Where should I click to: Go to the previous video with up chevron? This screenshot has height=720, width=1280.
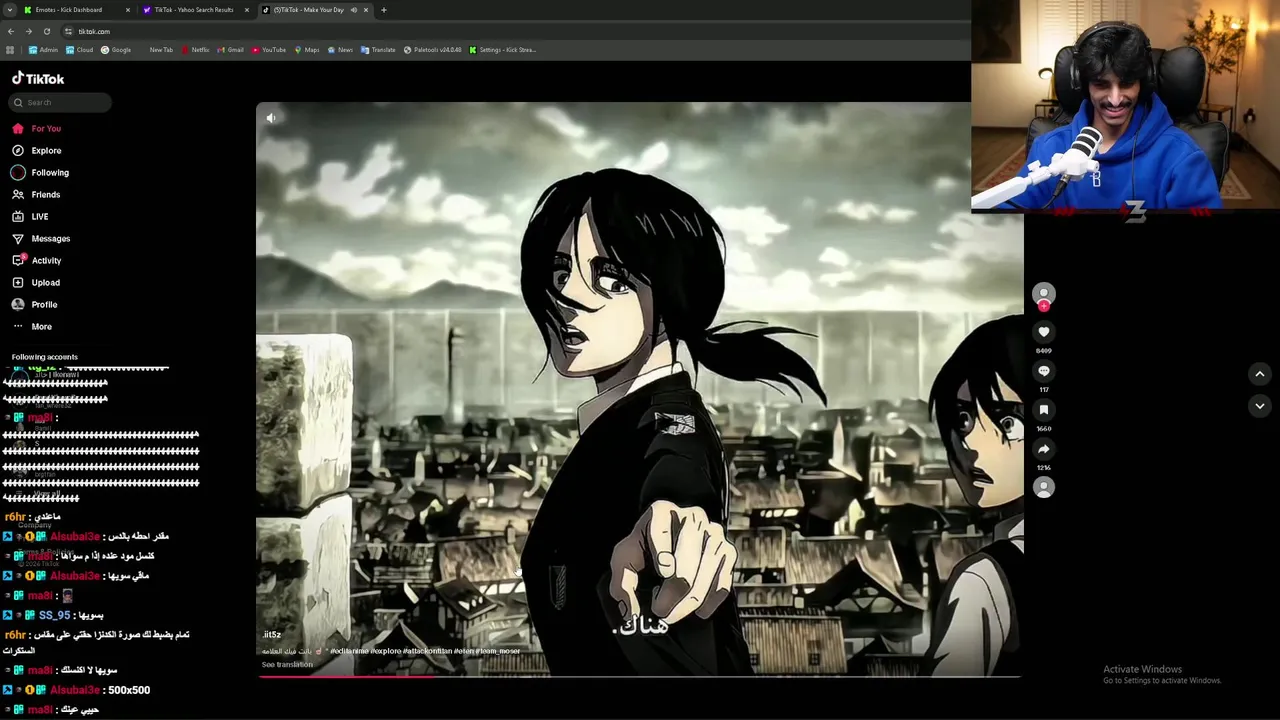coord(1259,374)
